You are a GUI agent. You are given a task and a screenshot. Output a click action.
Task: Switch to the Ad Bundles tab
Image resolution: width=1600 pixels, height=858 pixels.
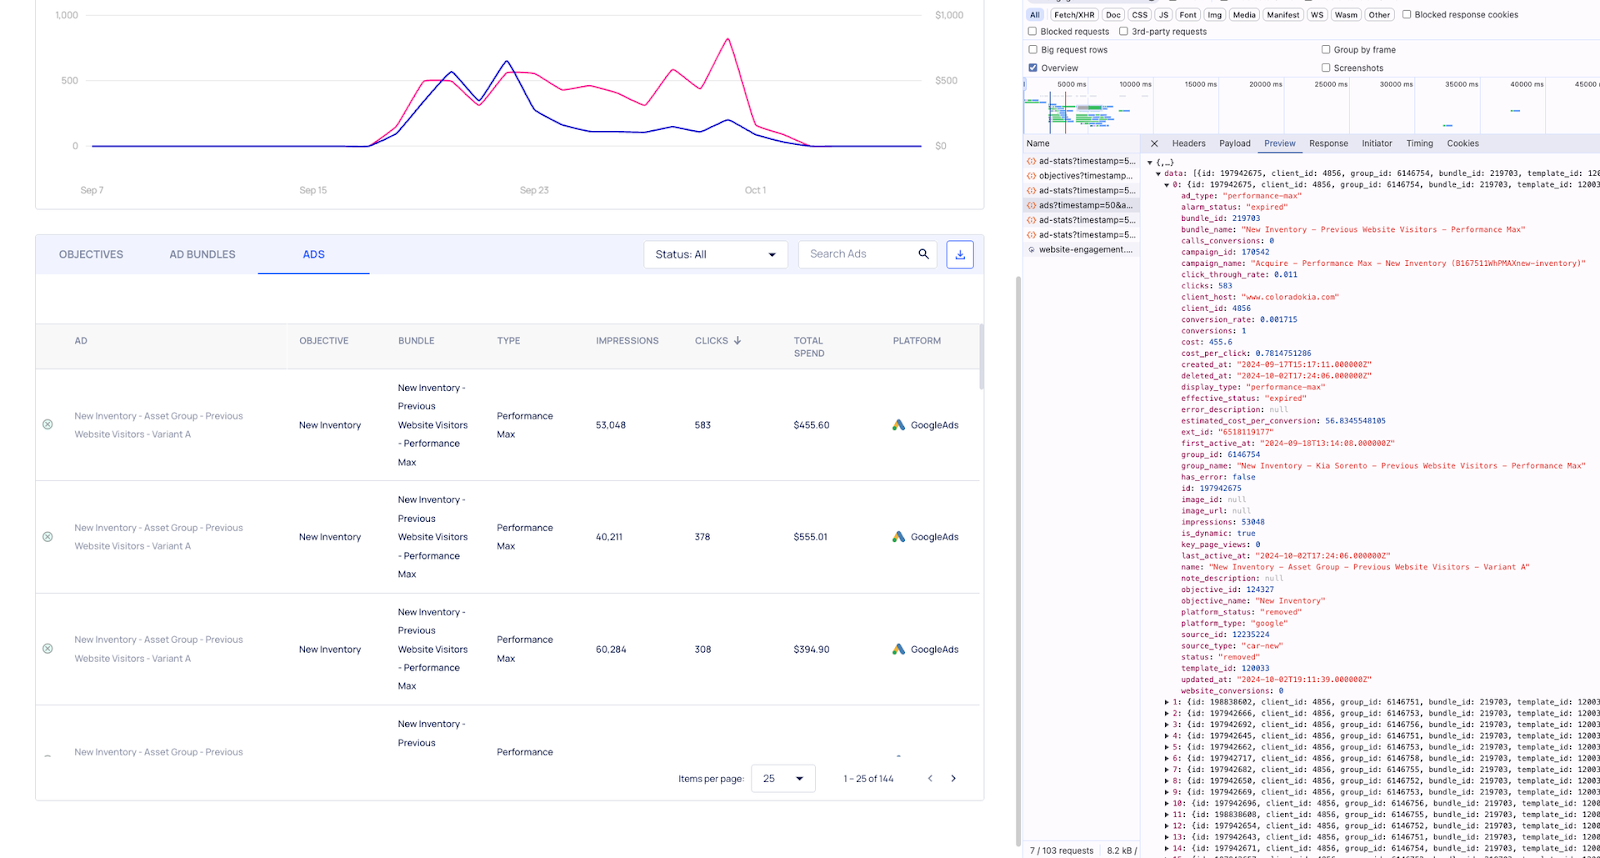pyautogui.click(x=202, y=255)
